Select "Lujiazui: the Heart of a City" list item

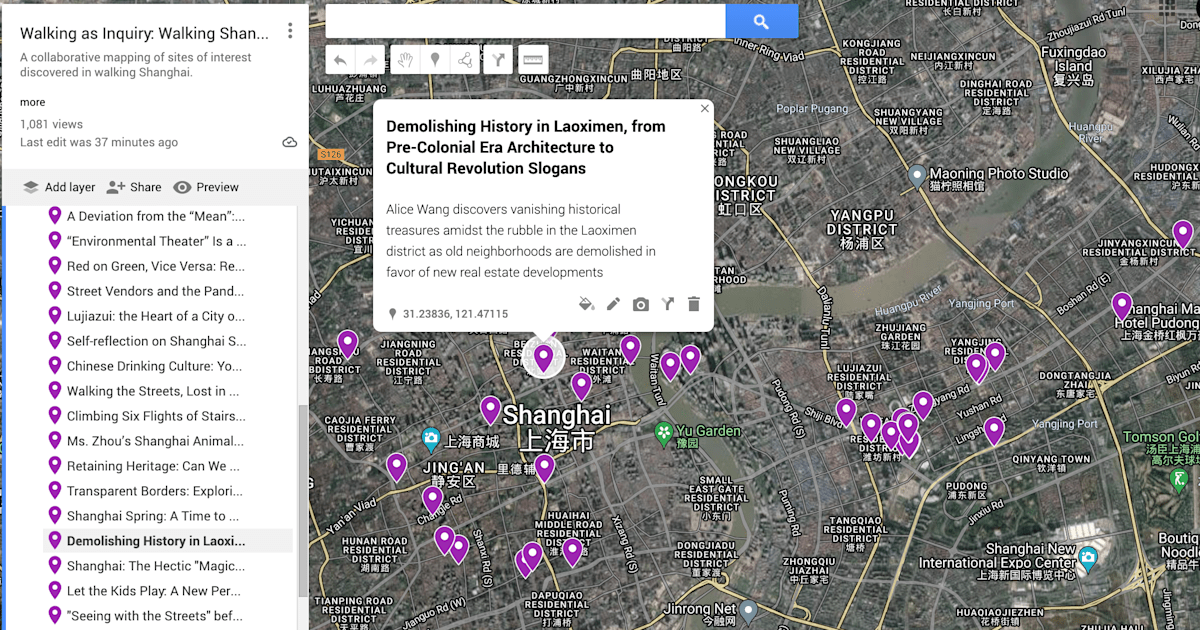[x=155, y=316]
